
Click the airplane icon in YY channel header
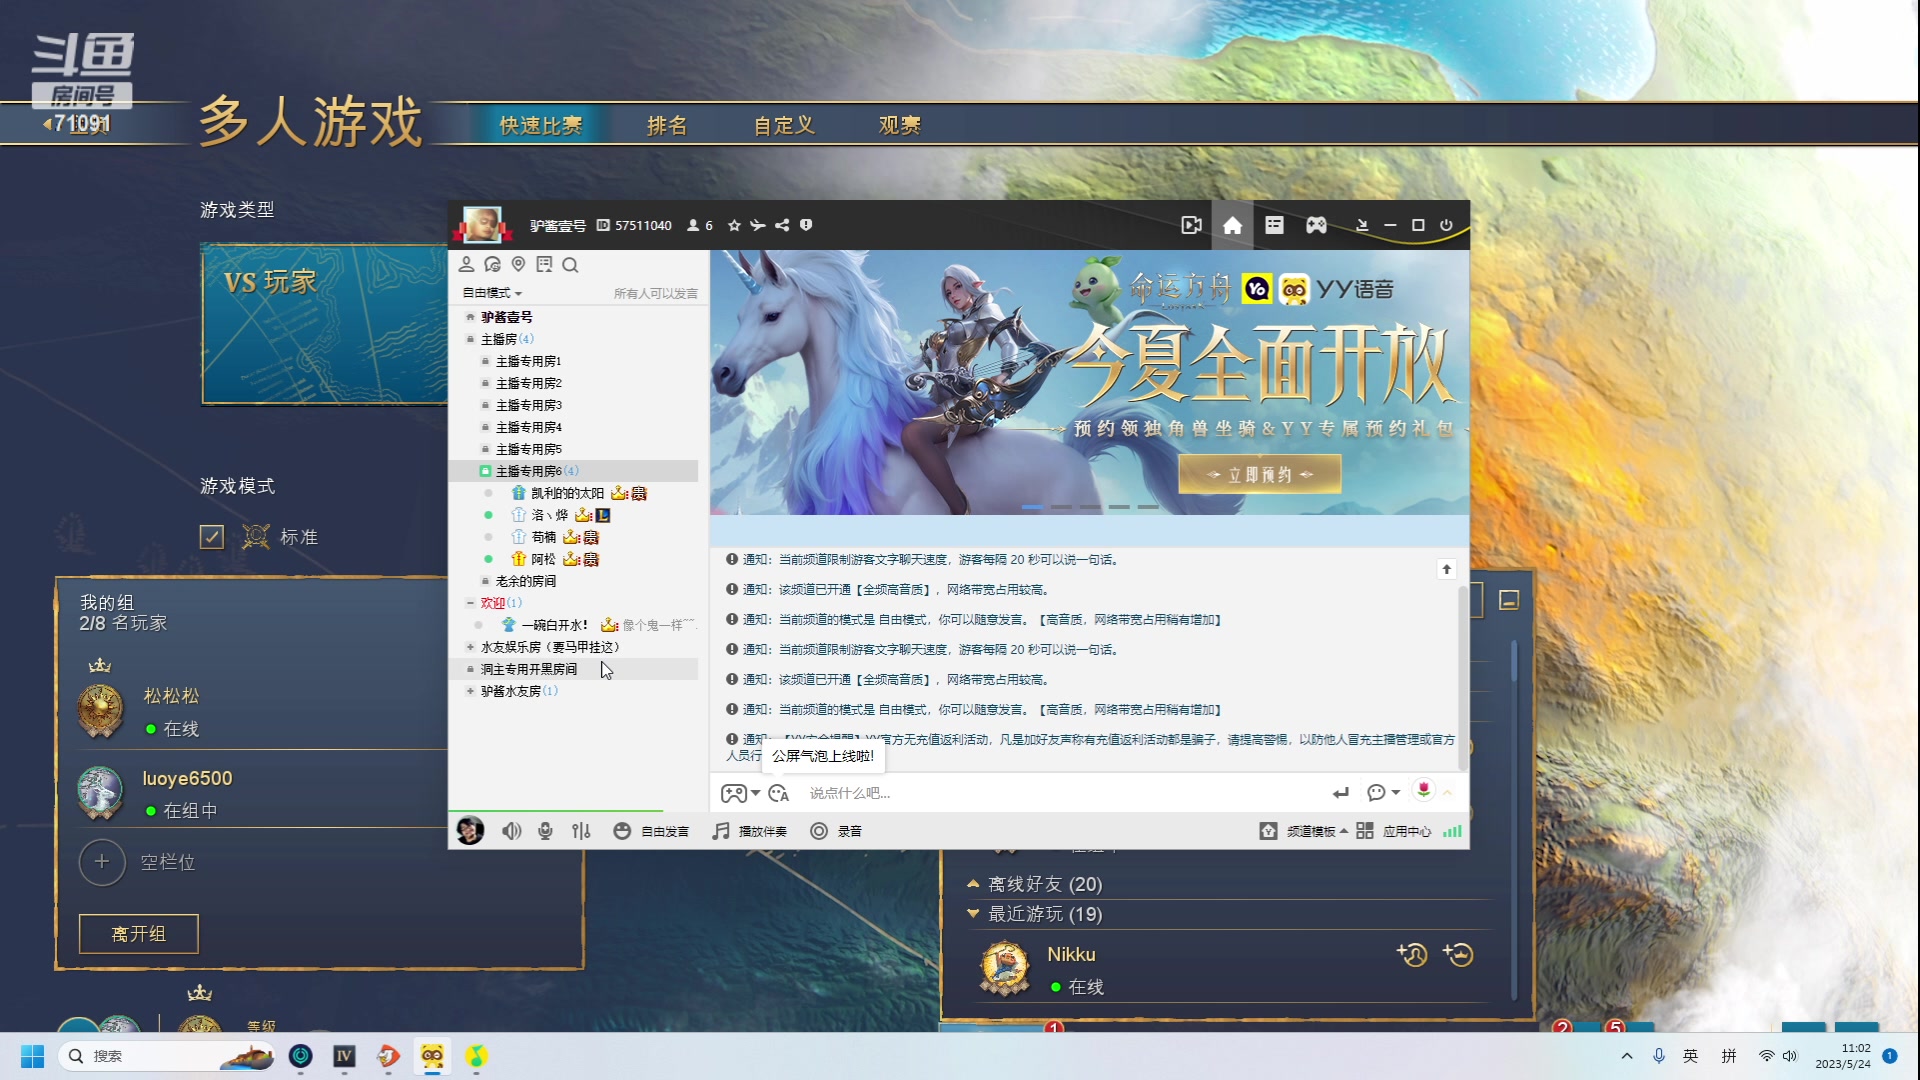[758, 226]
